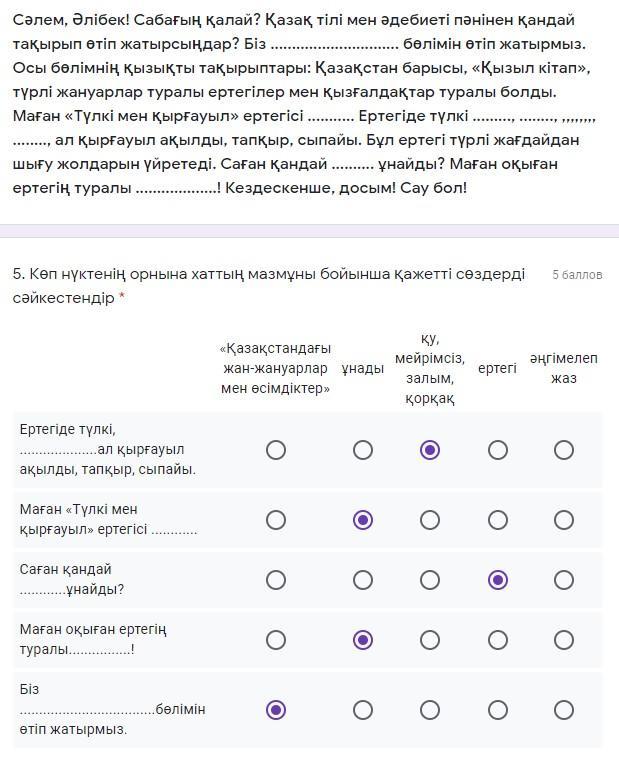Mark 'Қазақстандағы жан-жануарлар' in 'Түлкі мен қырғауыл ертегісі' row
The height and width of the screenshot is (775, 619).
[276, 520]
